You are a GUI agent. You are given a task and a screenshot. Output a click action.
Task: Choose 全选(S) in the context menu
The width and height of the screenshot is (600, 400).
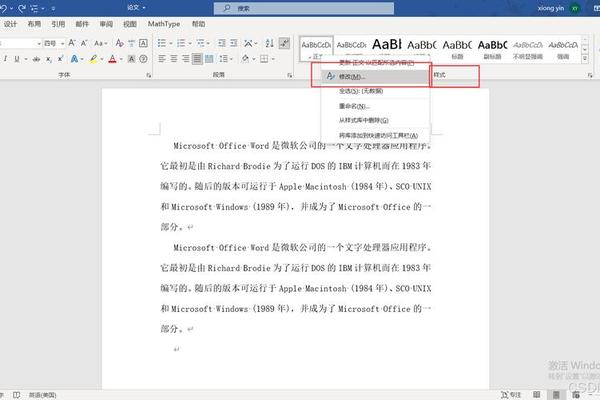coord(375,91)
